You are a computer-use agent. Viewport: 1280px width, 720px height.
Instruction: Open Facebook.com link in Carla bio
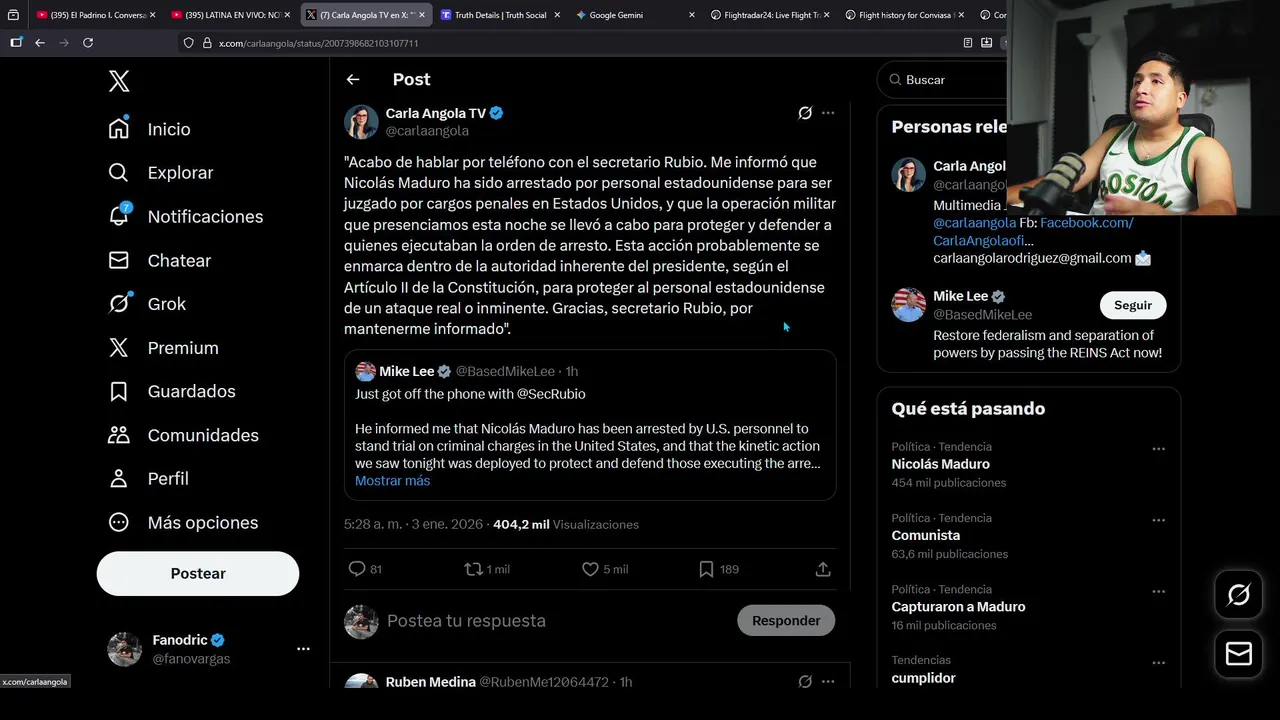coord(1086,223)
